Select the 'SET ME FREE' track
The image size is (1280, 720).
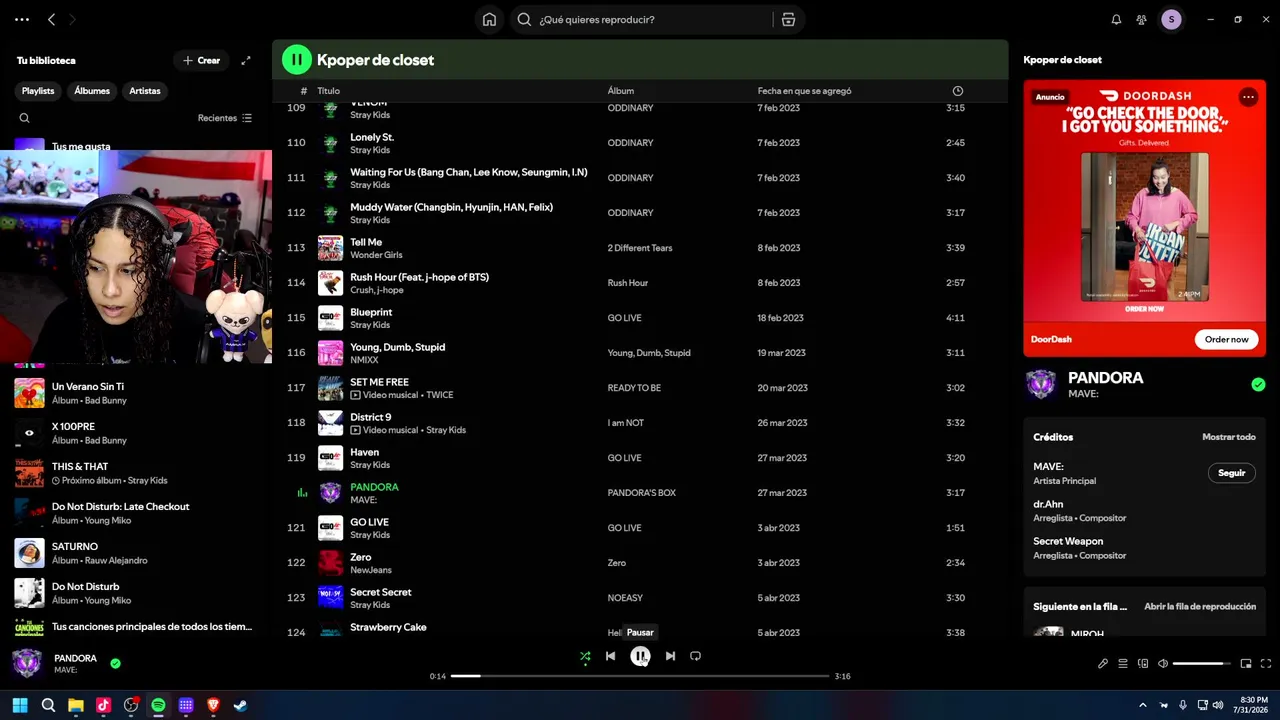click(x=640, y=388)
